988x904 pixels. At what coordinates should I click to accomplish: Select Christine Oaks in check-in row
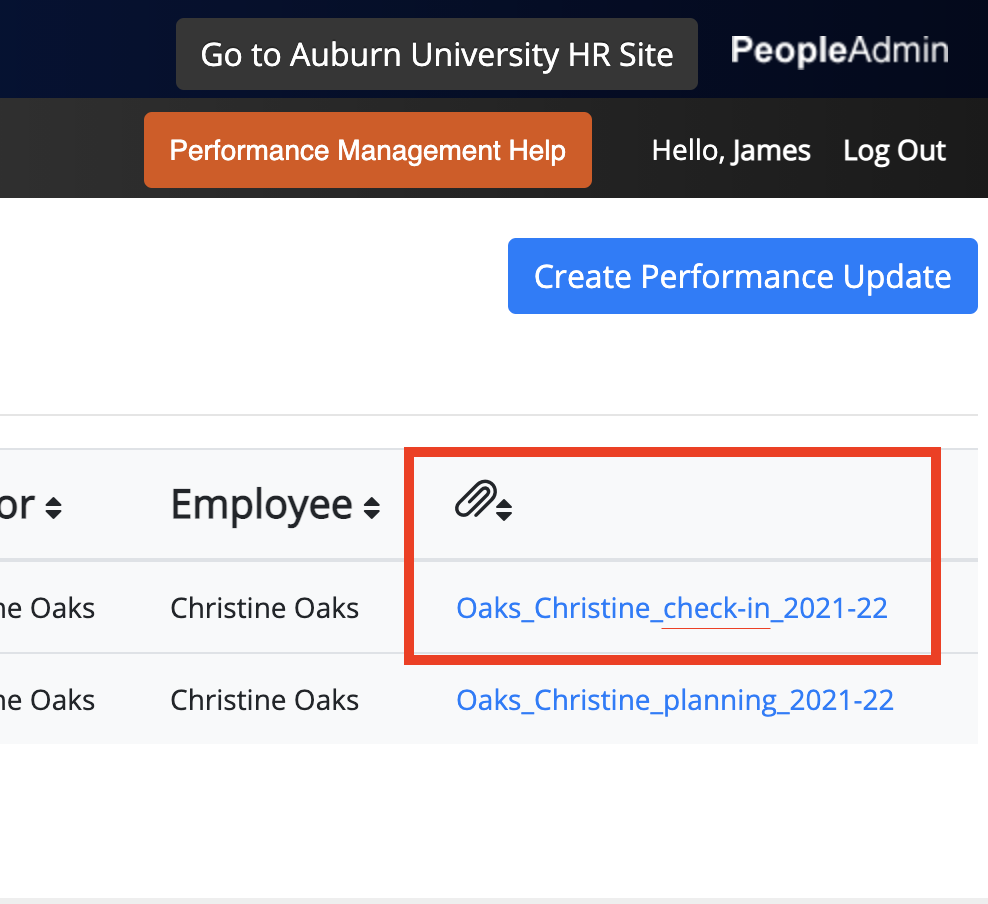(264, 609)
